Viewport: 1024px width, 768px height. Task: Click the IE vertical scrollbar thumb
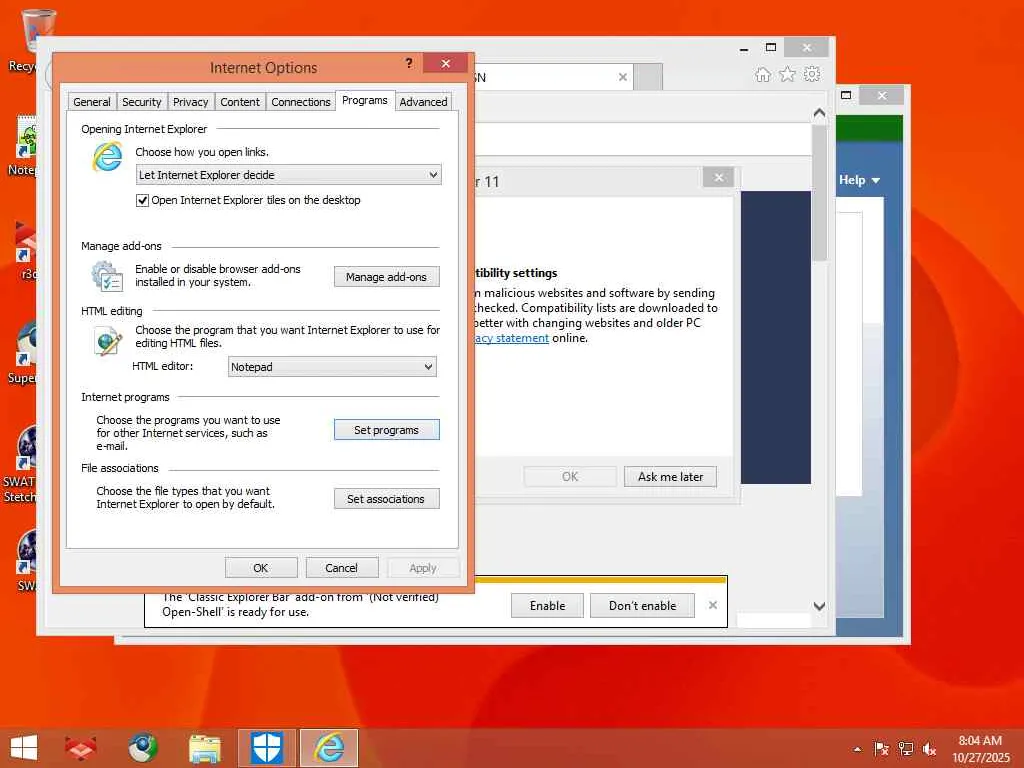819,193
